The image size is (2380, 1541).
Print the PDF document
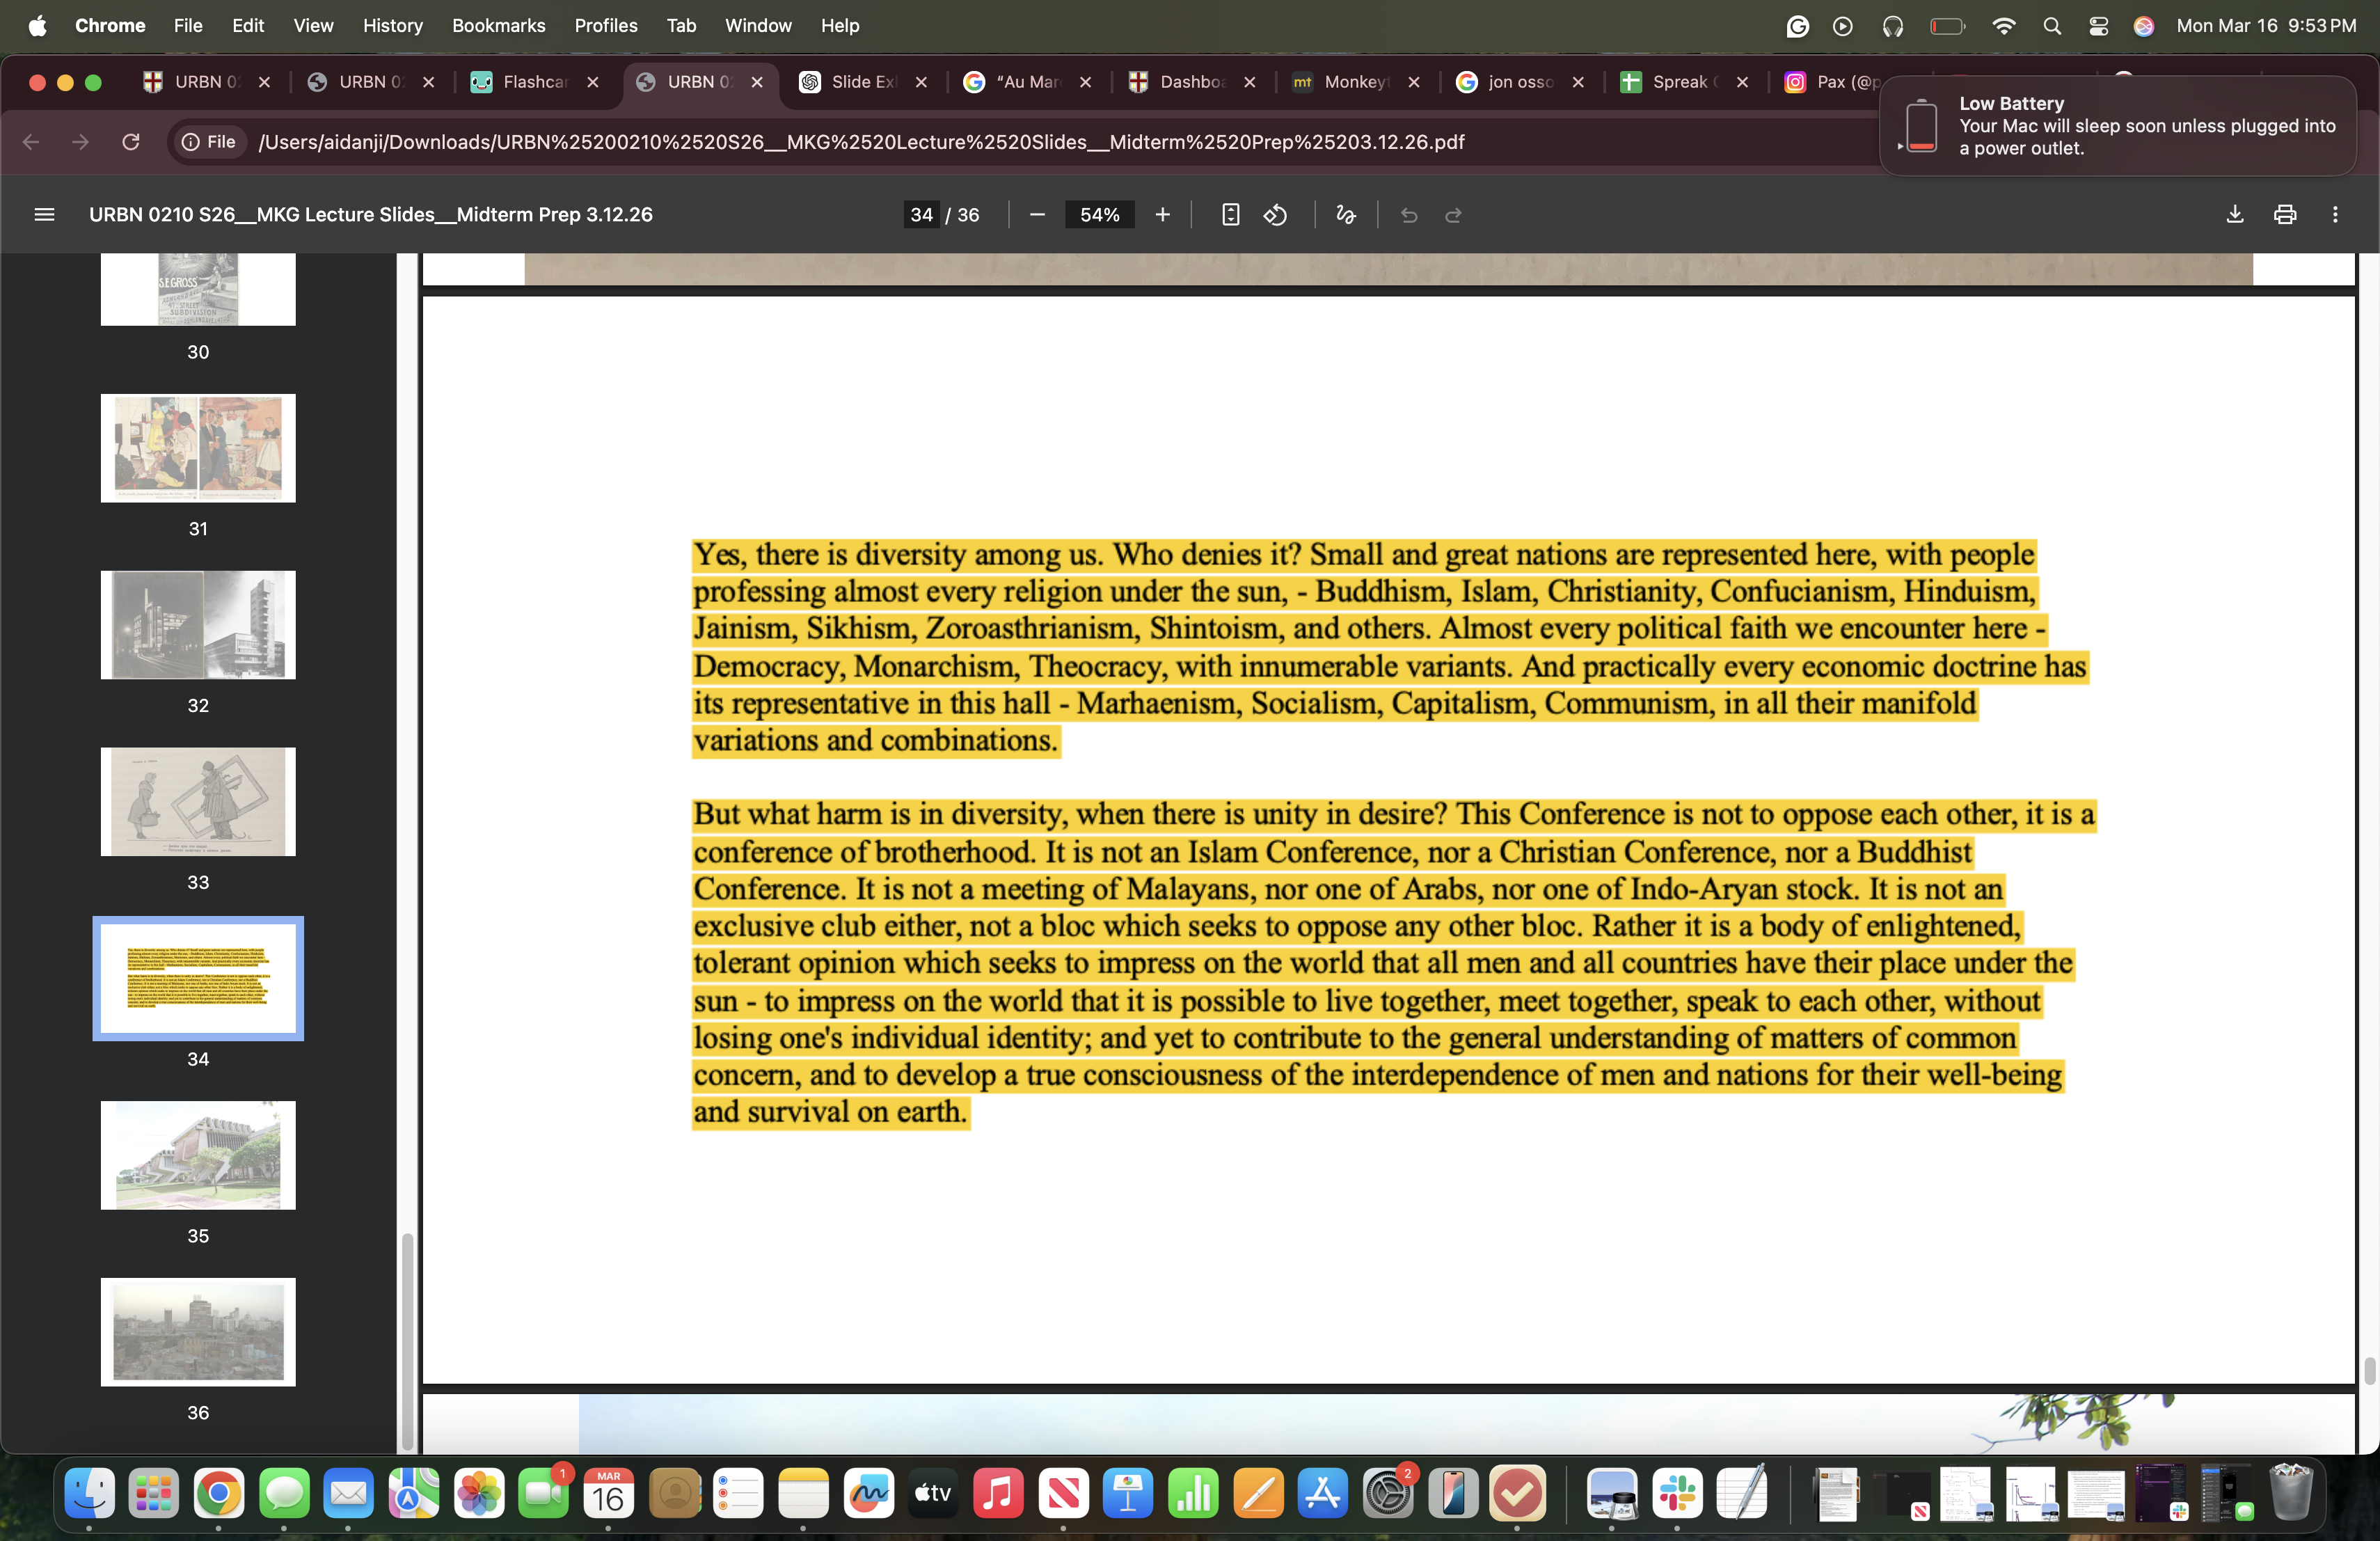pyautogui.click(x=2284, y=215)
